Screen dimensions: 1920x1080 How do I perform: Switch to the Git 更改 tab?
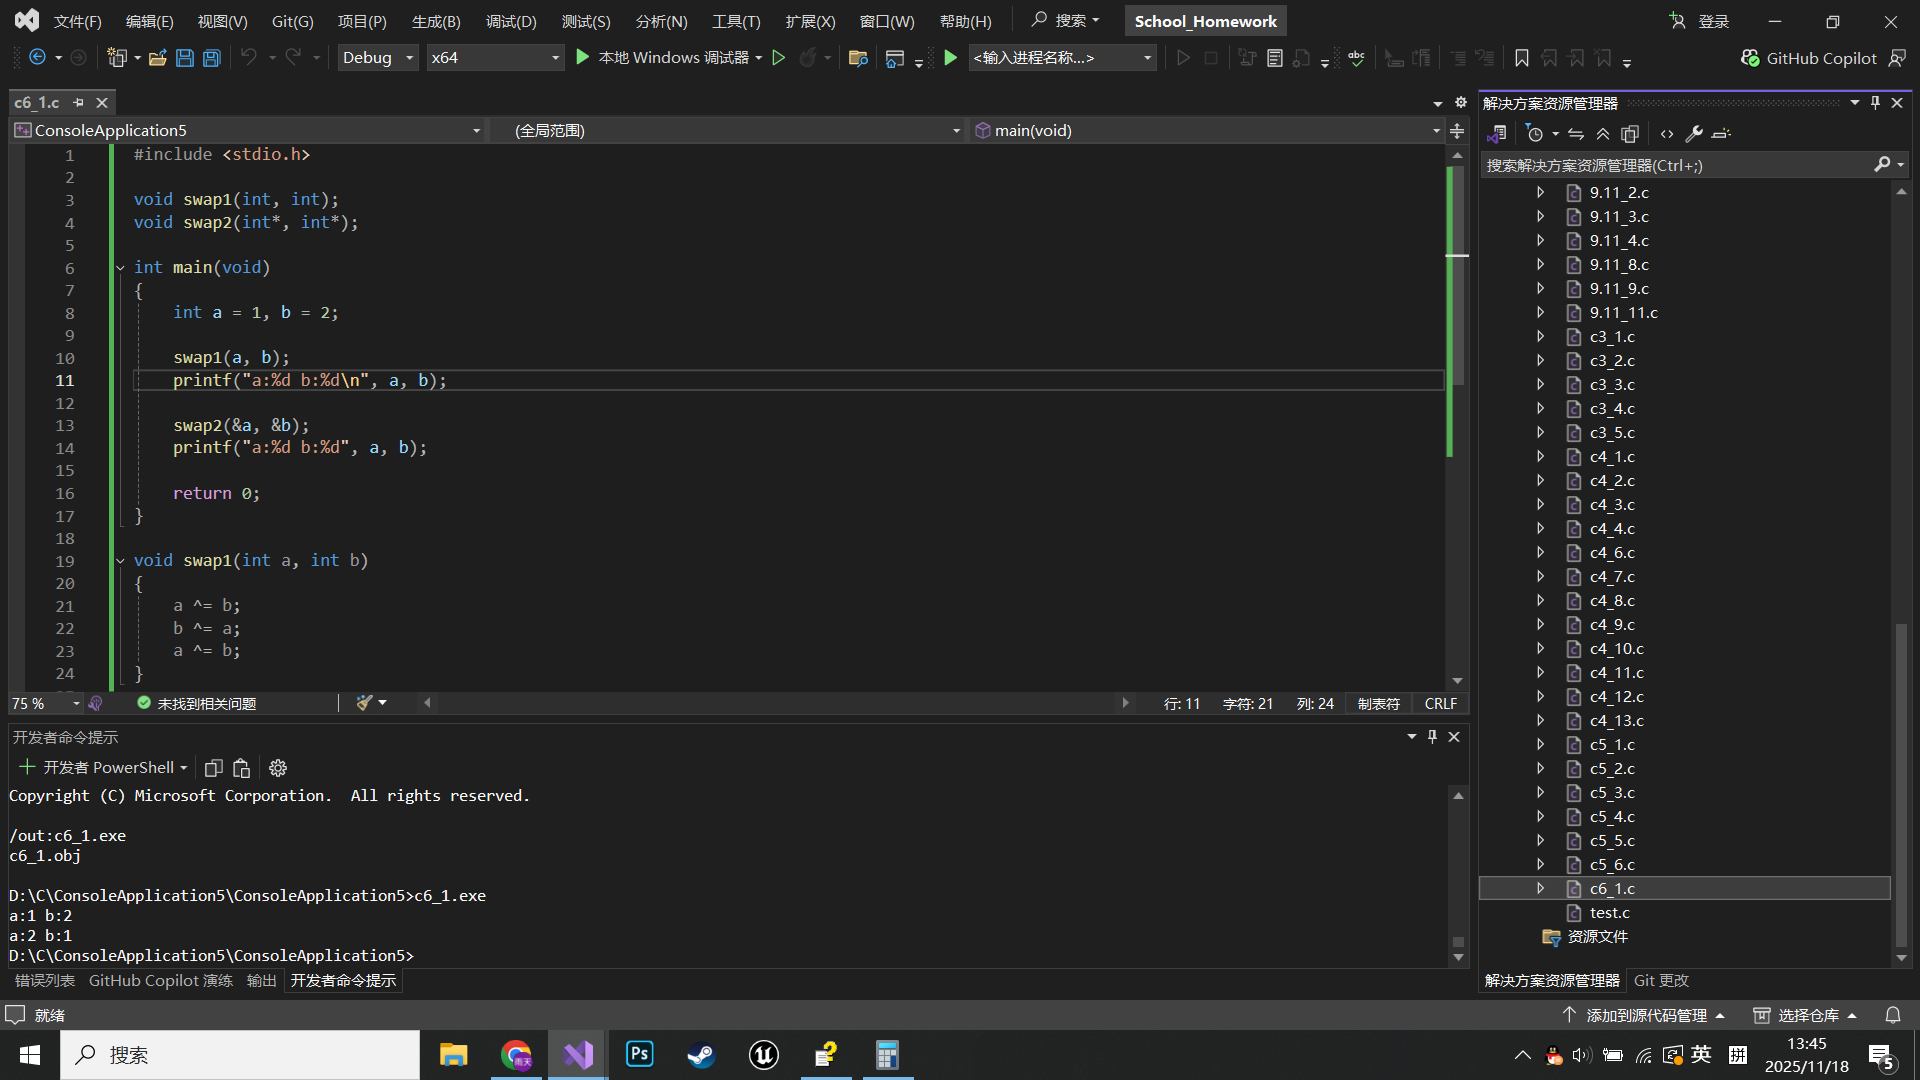[x=1660, y=981]
